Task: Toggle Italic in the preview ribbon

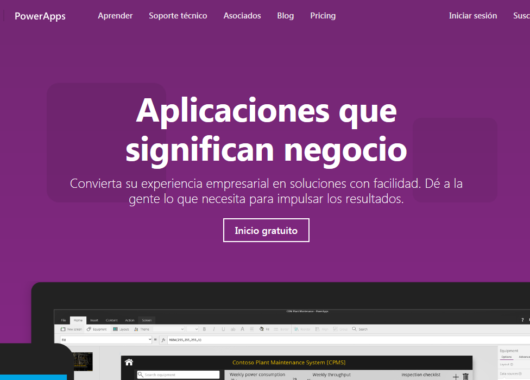Action: tap(214, 329)
